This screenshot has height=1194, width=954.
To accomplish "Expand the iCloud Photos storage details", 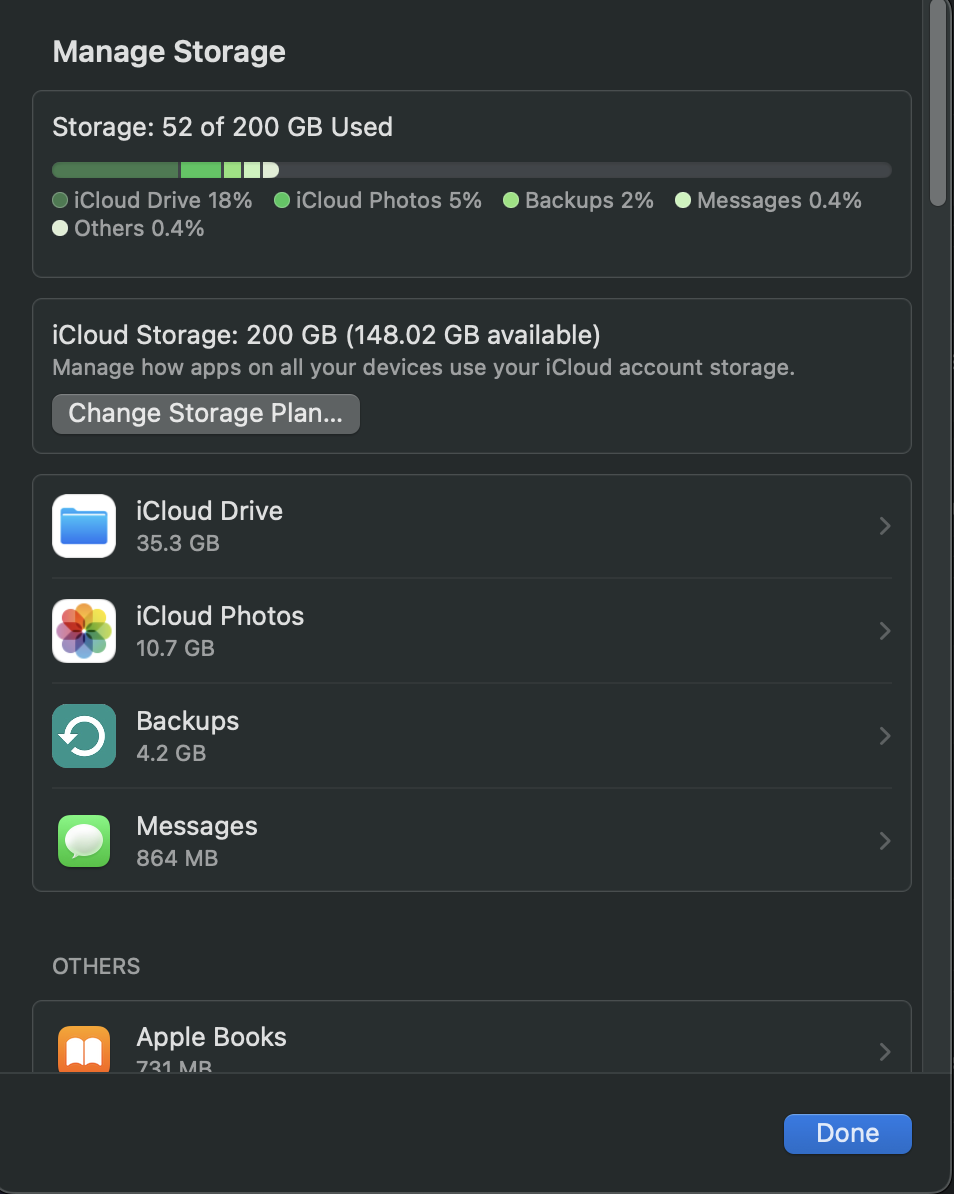I will click(884, 630).
